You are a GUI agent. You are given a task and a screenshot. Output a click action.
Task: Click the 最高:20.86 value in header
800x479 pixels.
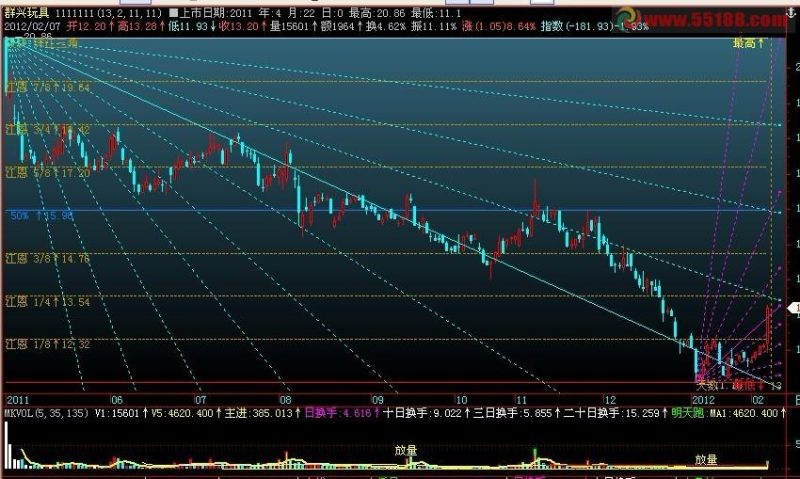pyautogui.click(x=377, y=13)
